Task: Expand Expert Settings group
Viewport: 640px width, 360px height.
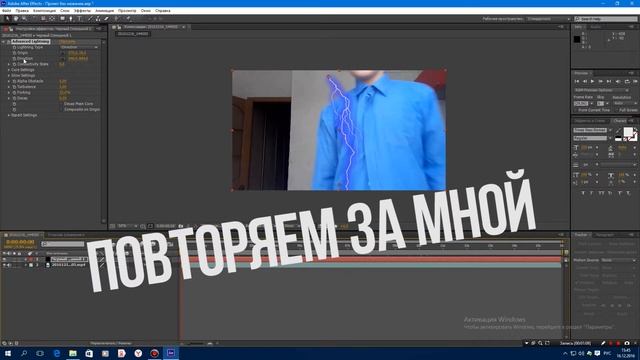Action: pos(9,115)
